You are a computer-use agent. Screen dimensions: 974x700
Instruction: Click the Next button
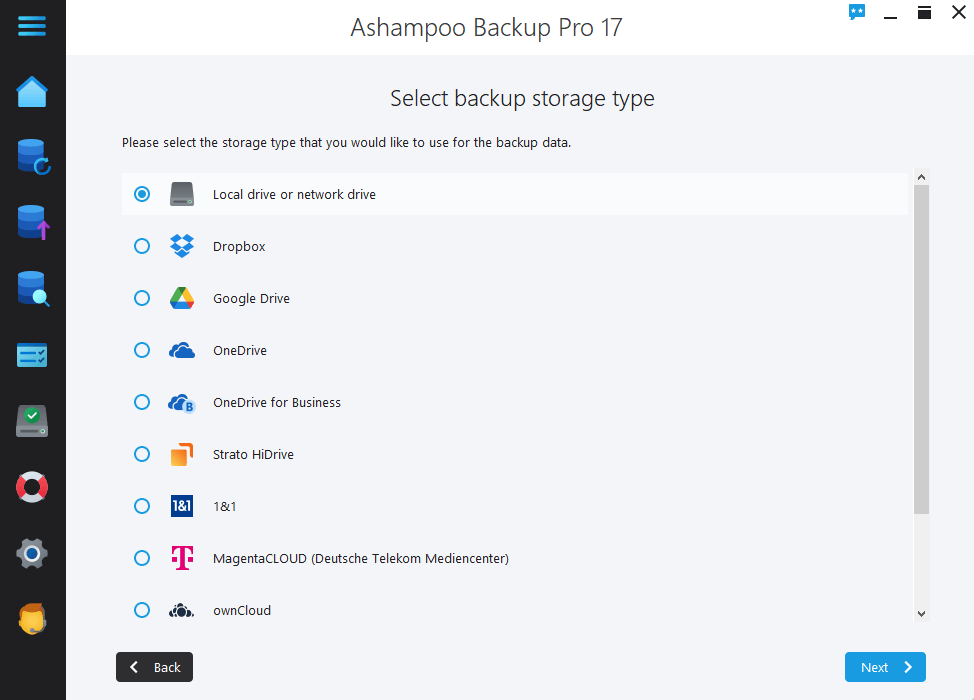tap(884, 667)
